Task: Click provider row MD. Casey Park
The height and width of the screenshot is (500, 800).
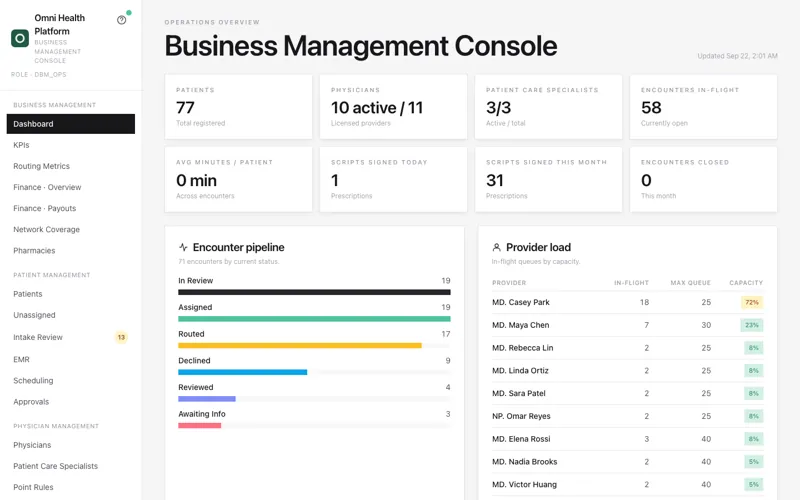Action: [x=628, y=303]
